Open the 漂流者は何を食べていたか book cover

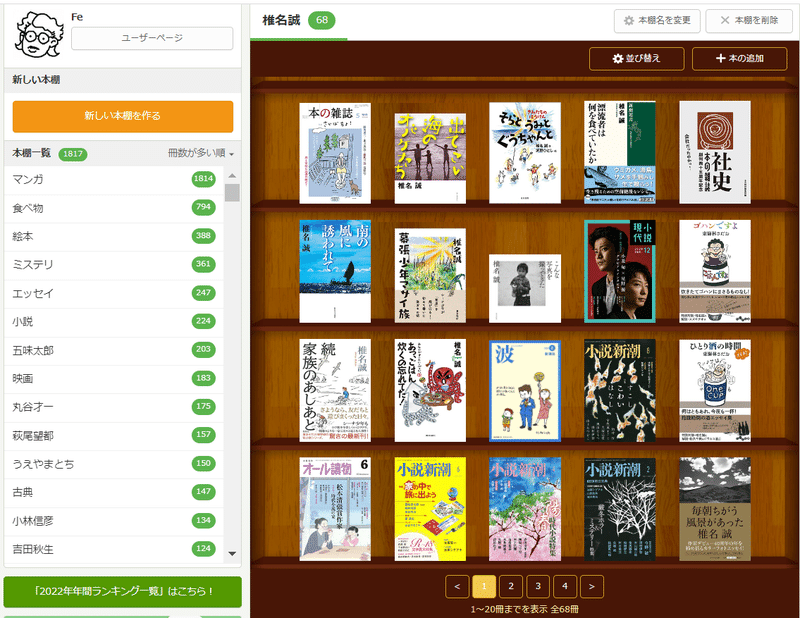pyautogui.click(x=620, y=153)
